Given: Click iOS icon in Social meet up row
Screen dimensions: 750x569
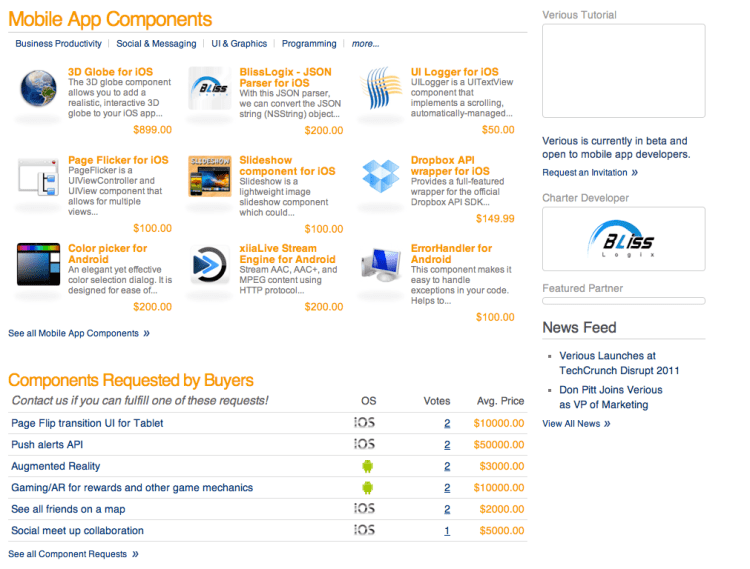Looking at the screenshot, I should 364,530.
